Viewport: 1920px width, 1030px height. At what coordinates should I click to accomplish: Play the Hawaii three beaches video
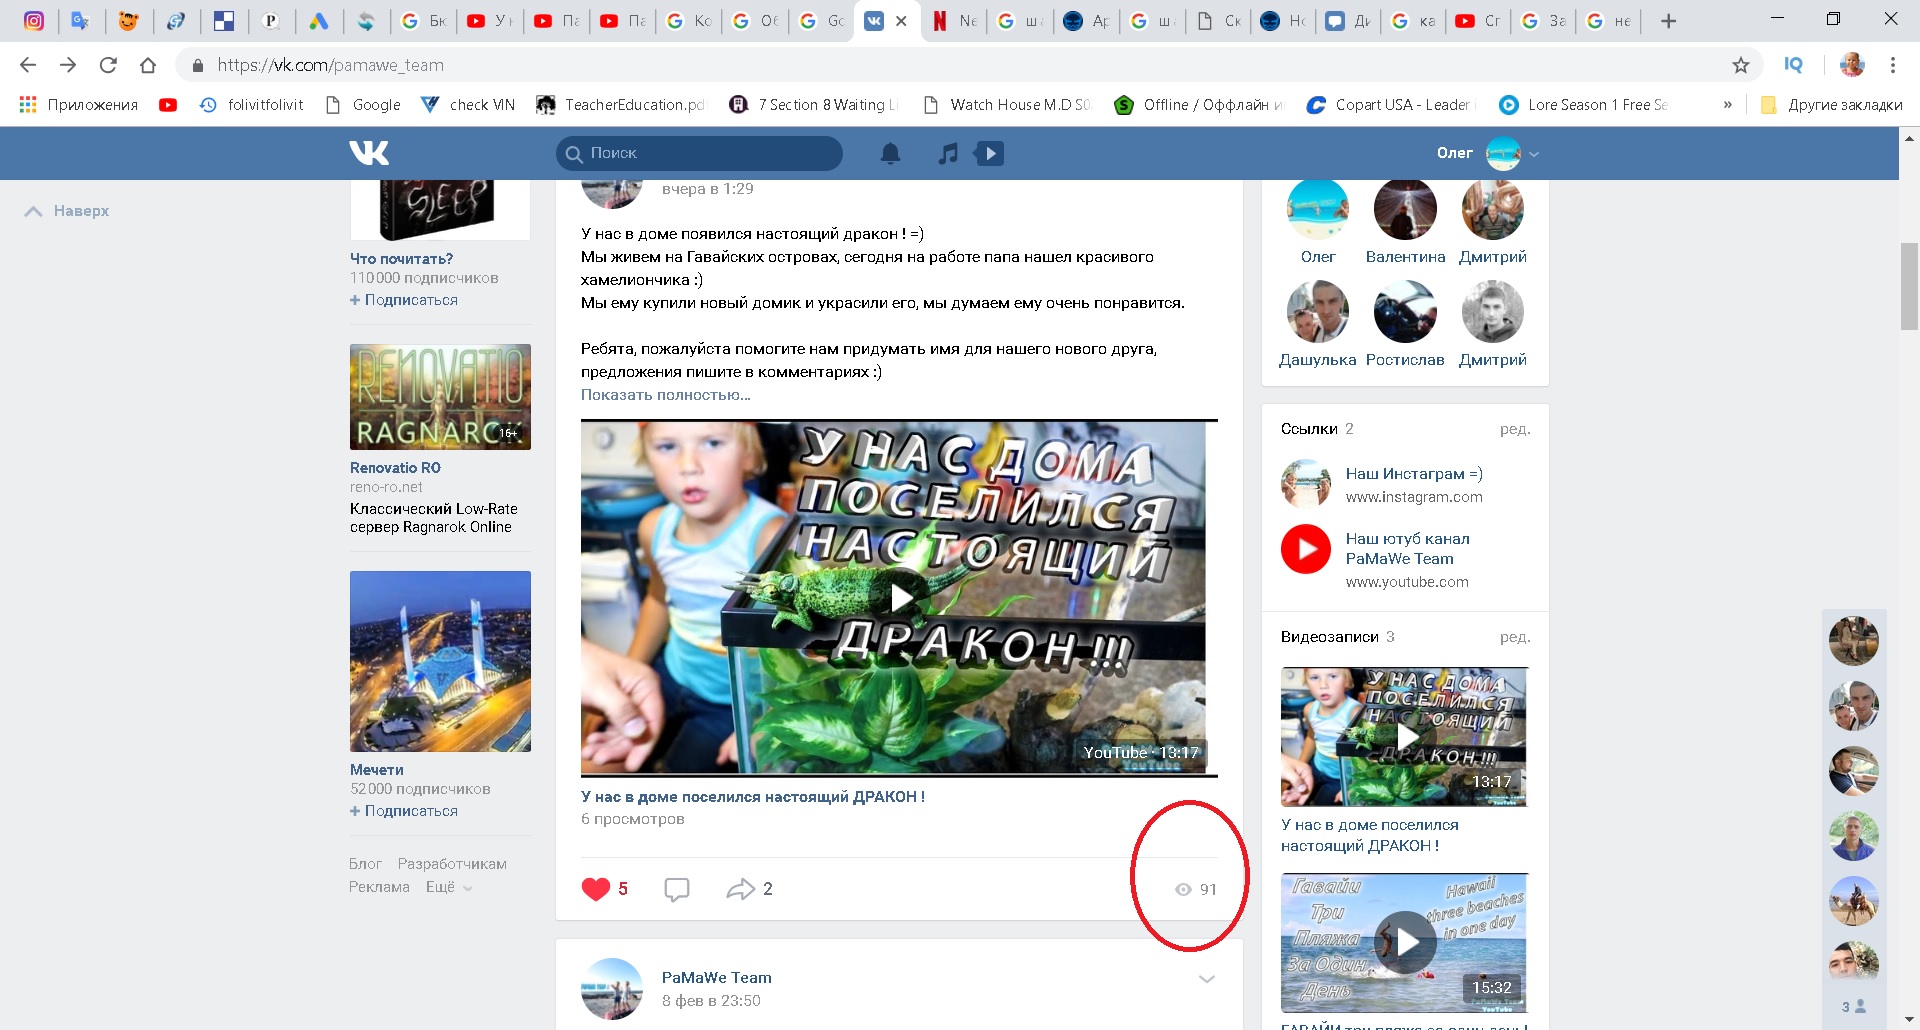pos(1404,942)
